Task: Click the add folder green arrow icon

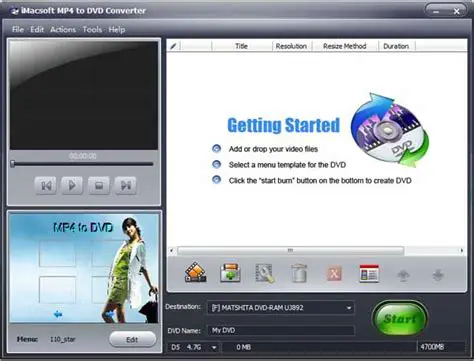Action: pos(230,273)
